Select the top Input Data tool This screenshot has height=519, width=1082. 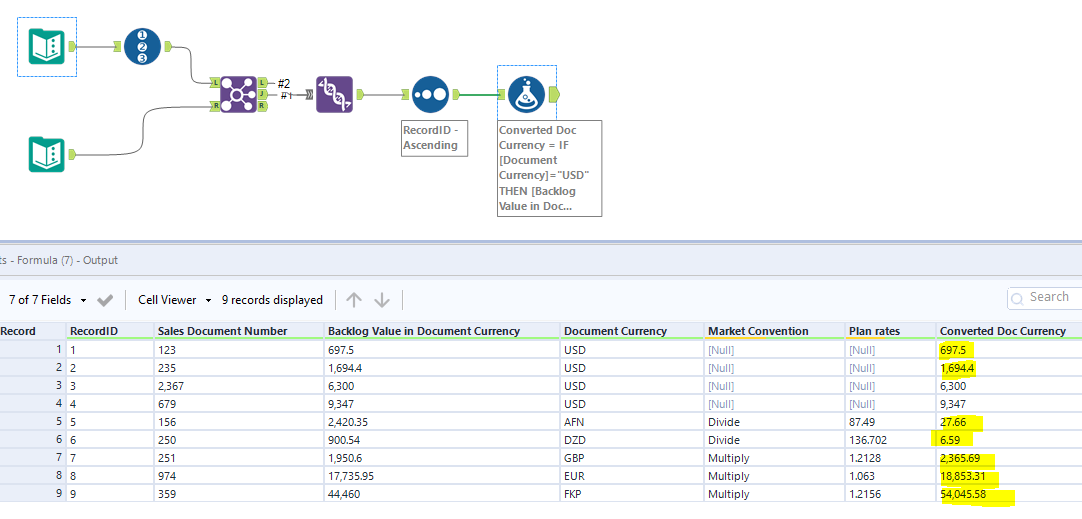pos(47,46)
